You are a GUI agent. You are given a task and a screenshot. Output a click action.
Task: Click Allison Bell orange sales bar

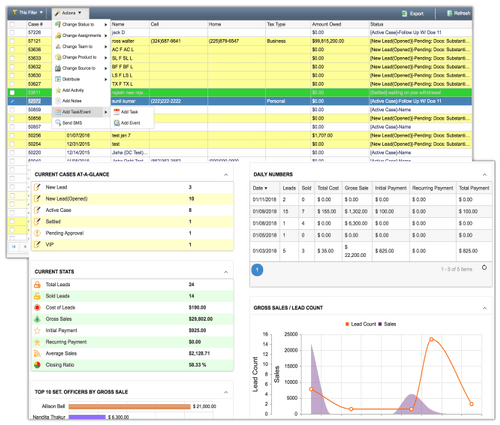click(130, 406)
